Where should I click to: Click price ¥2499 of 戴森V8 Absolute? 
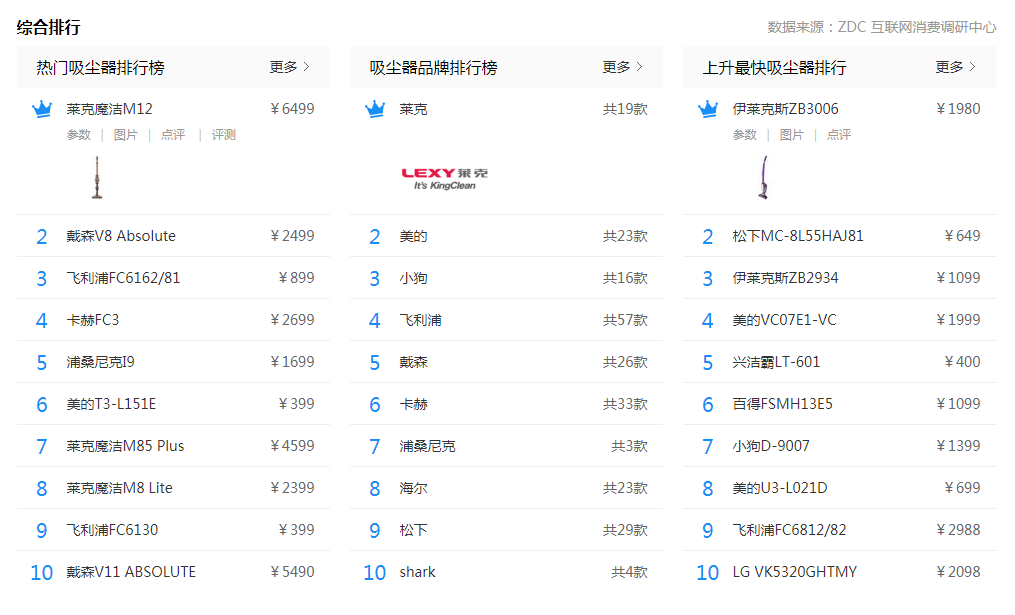tap(293, 236)
